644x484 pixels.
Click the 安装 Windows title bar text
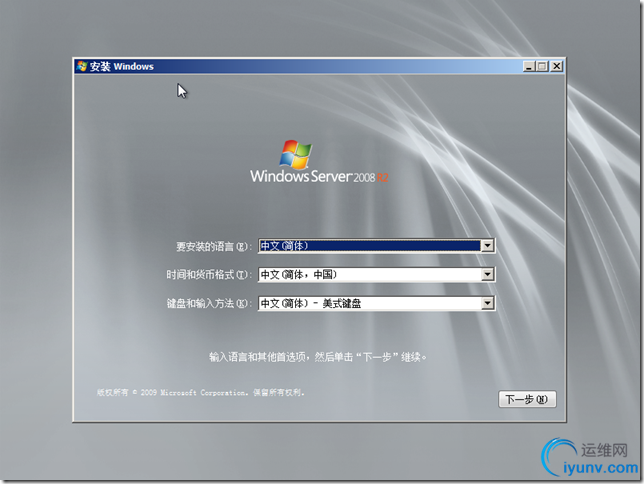(122, 67)
